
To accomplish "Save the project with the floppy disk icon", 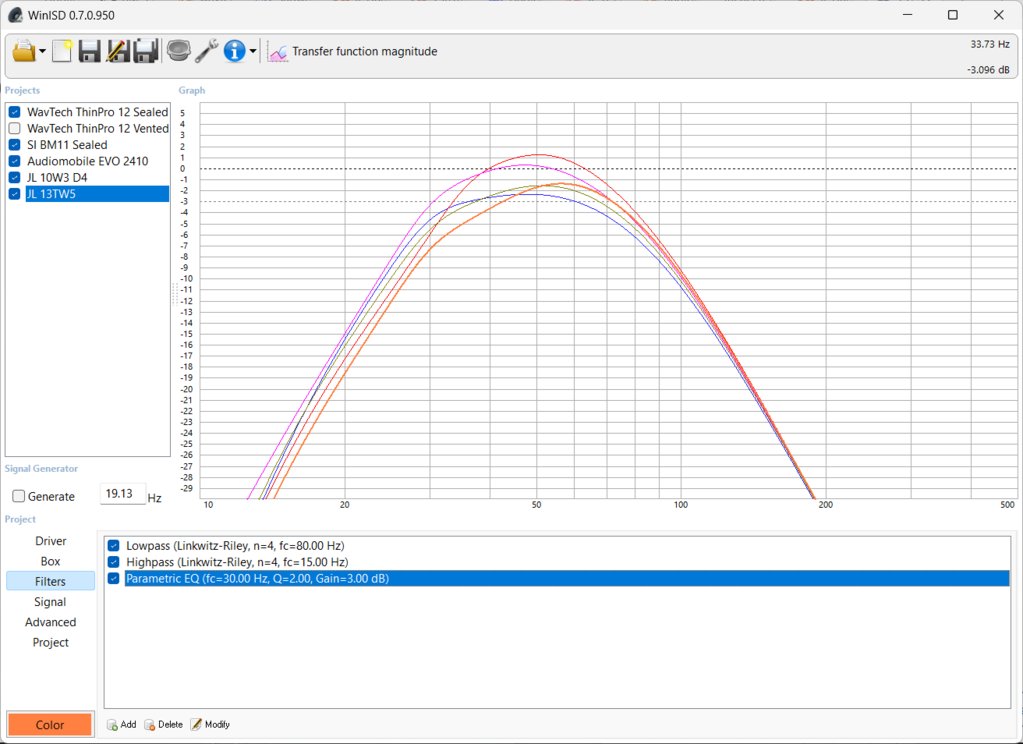I will pyautogui.click(x=89, y=51).
